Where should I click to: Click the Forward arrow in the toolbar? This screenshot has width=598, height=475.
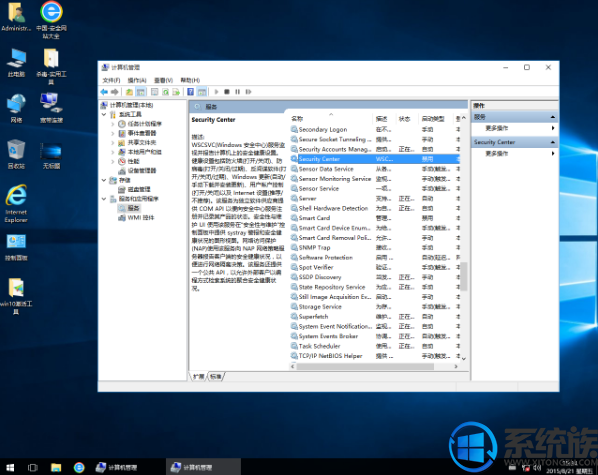pos(114,92)
